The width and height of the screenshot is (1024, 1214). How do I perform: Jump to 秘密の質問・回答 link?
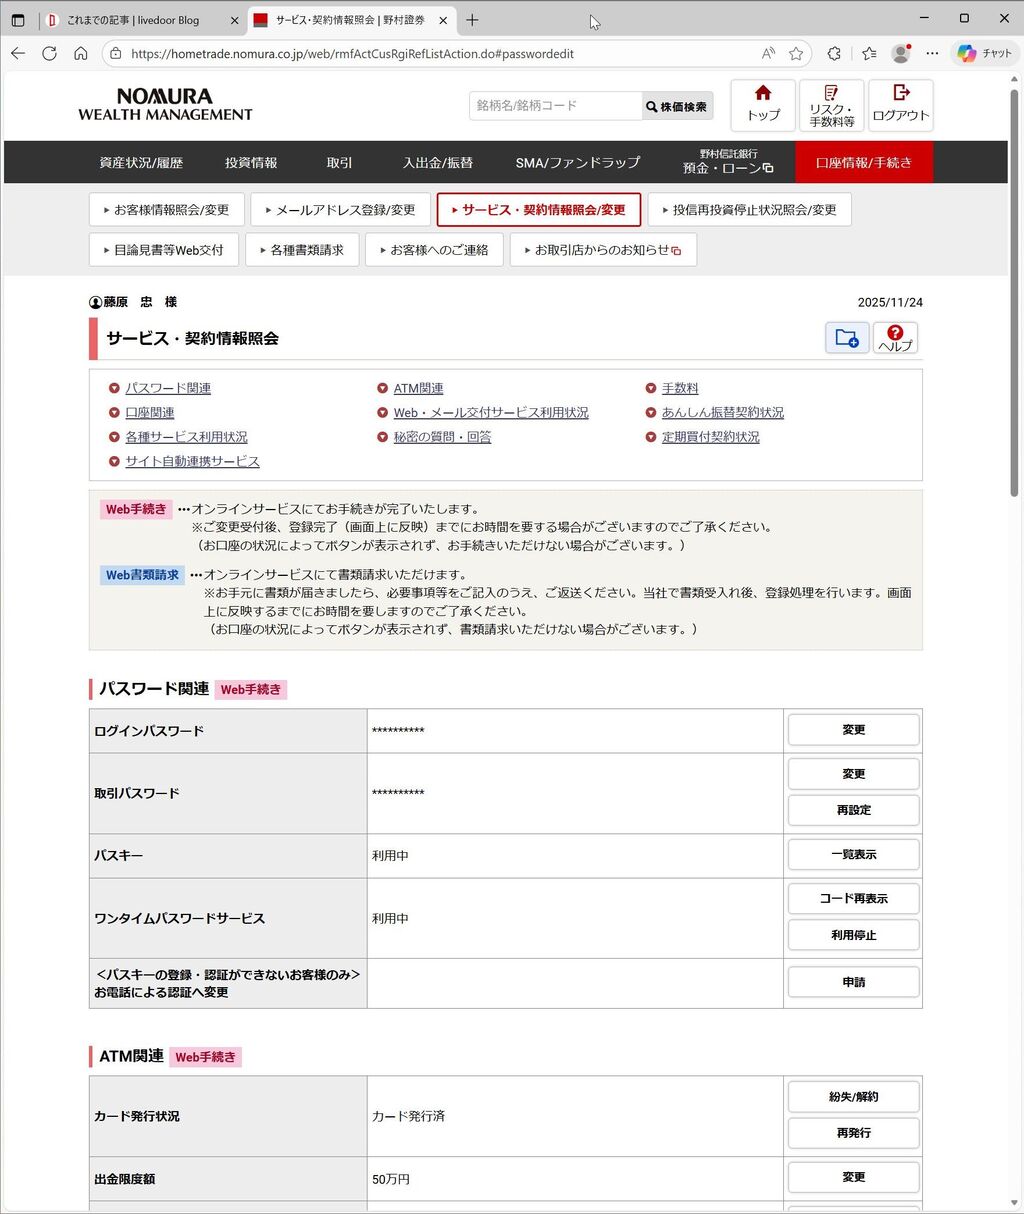point(442,437)
